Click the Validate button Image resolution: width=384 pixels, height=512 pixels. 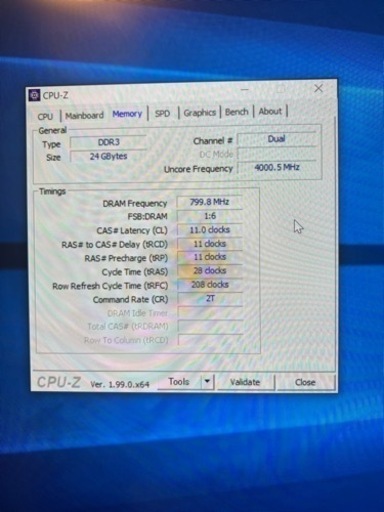click(x=245, y=382)
